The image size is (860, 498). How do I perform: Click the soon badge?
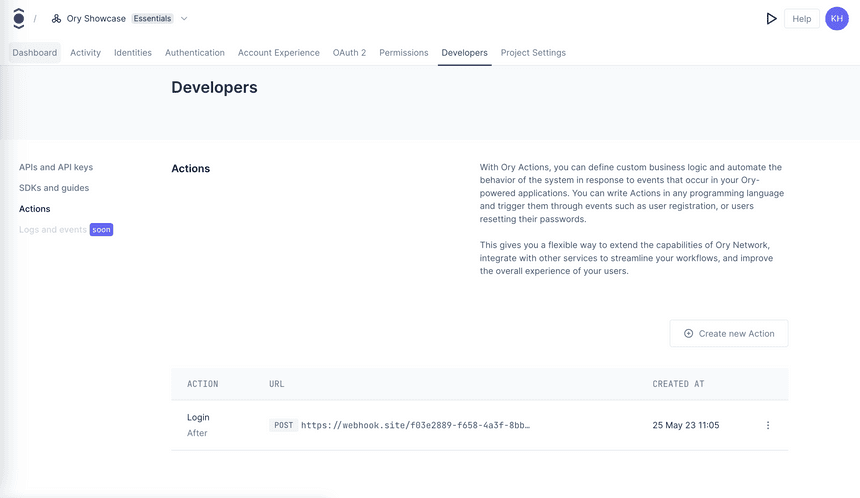[x=101, y=230]
